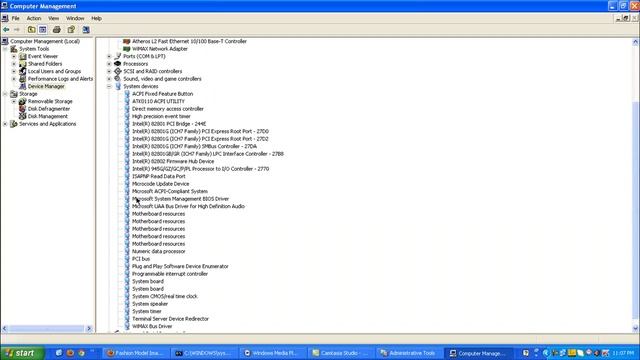
Task: Select Microsoft System Management BIOS Driver
Action: click(180, 199)
